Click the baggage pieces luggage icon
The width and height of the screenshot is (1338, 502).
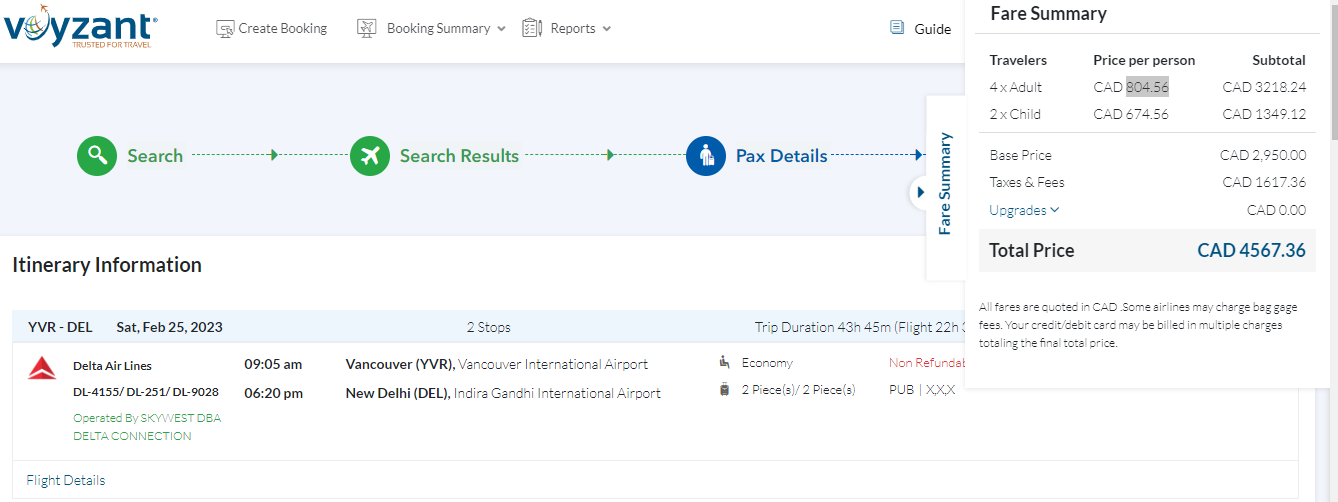pyautogui.click(x=724, y=390)
